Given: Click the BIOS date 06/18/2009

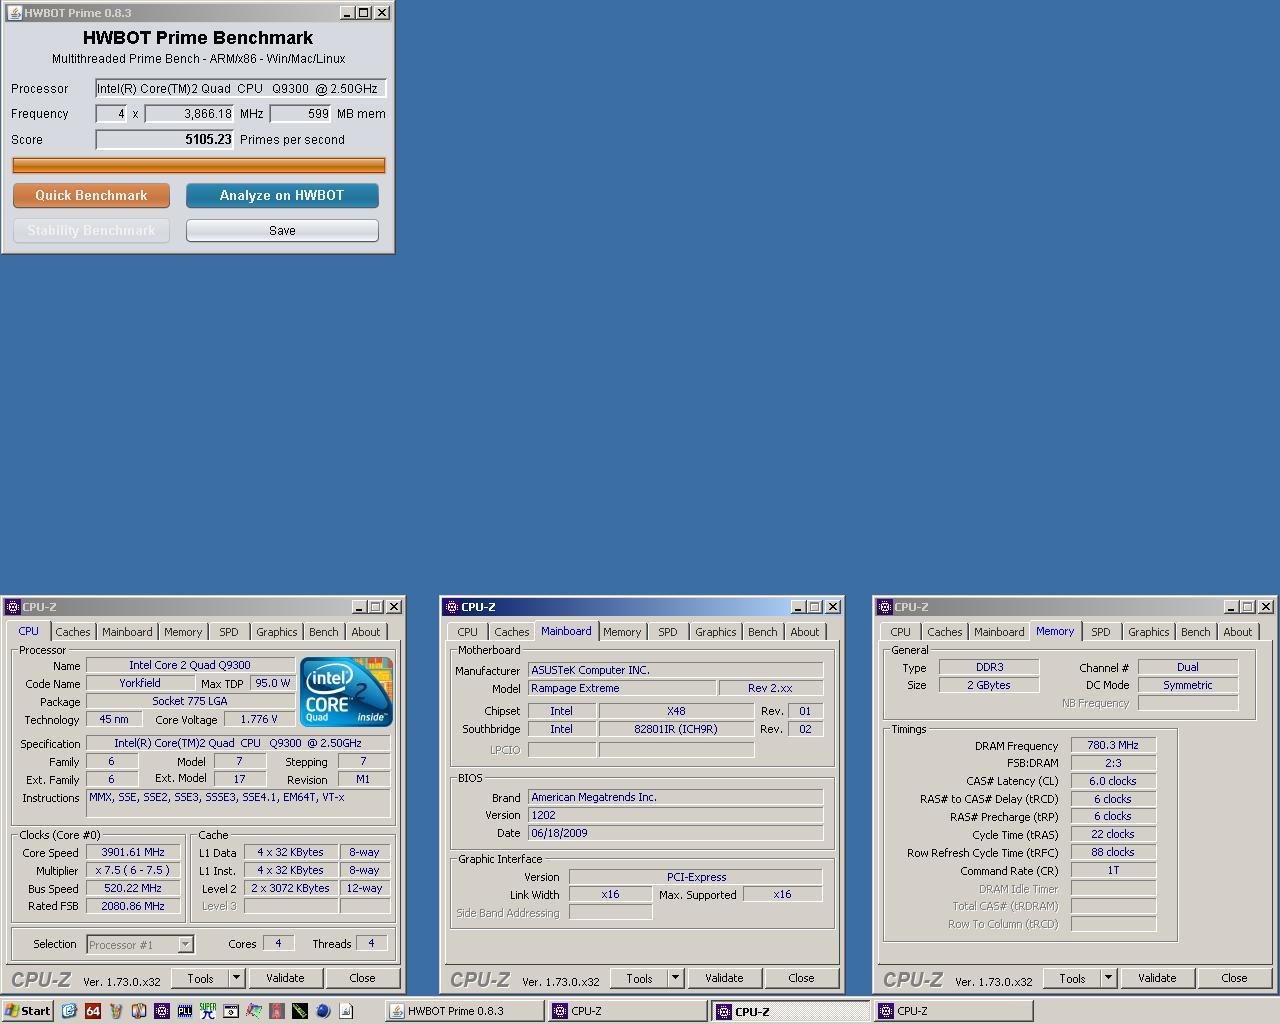Looking at the screenshot, I should click(x=676, y=833).
